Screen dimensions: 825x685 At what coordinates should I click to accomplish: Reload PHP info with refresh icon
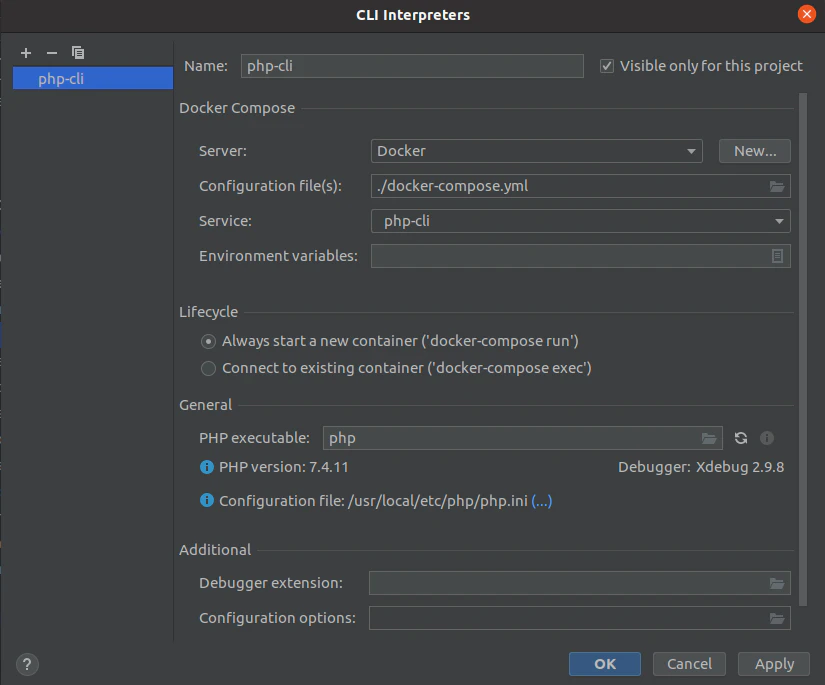741,438
